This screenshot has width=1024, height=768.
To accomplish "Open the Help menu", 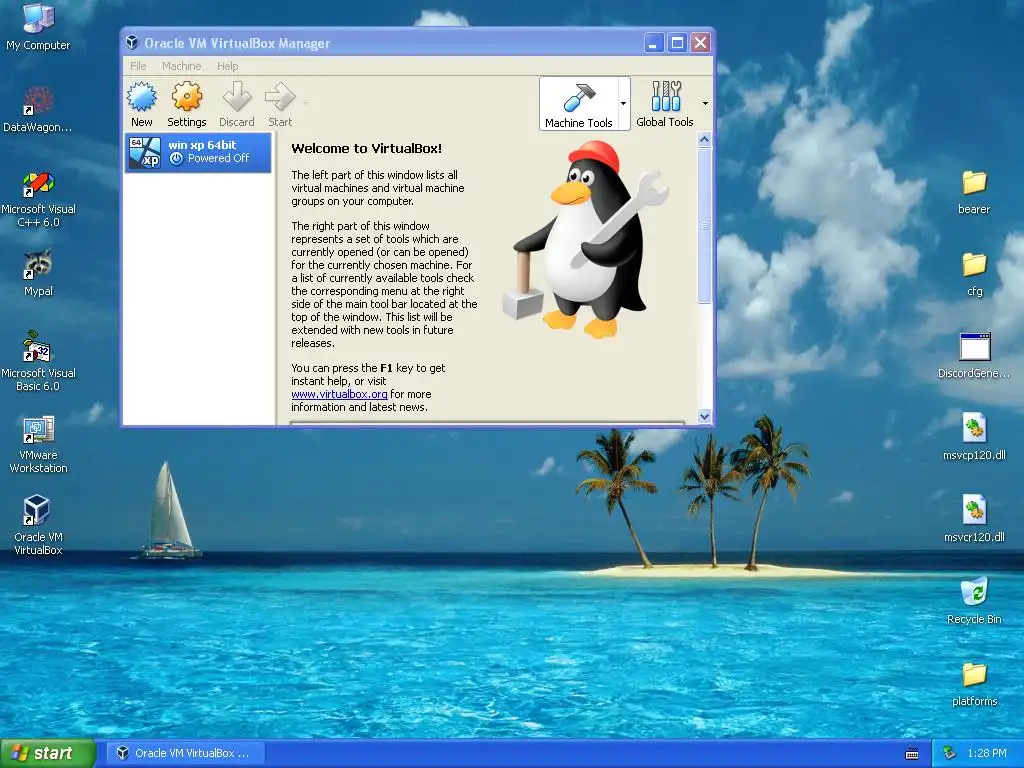I will [227, 66].
